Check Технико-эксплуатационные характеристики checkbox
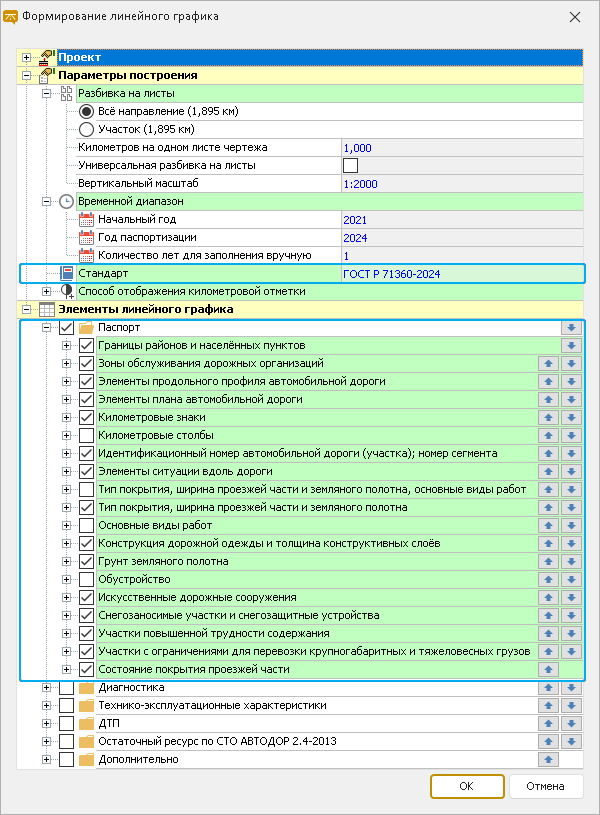 66,706
